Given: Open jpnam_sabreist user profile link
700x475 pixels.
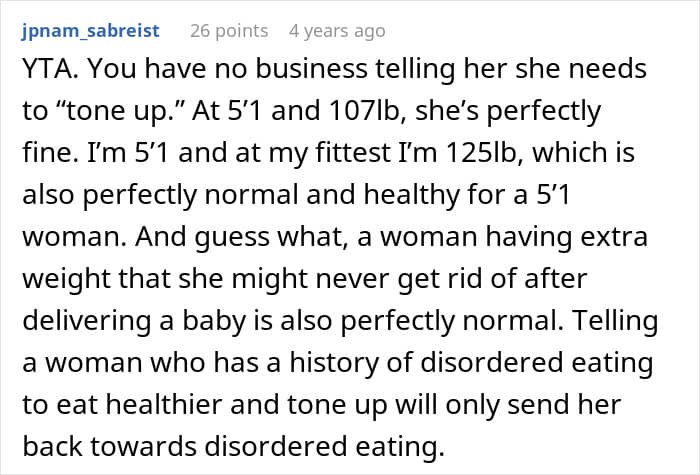Looking at the screenshot, I should tap(90, 31).
